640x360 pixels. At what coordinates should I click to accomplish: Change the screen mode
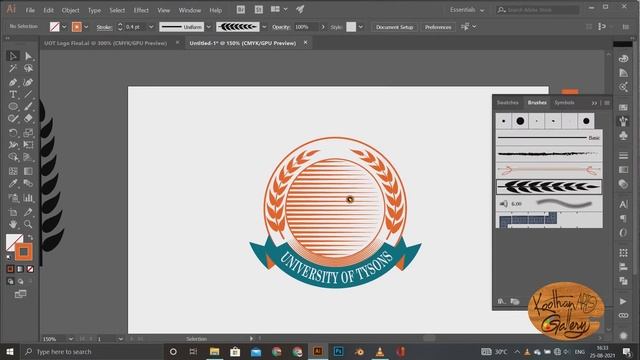(20, 294)
